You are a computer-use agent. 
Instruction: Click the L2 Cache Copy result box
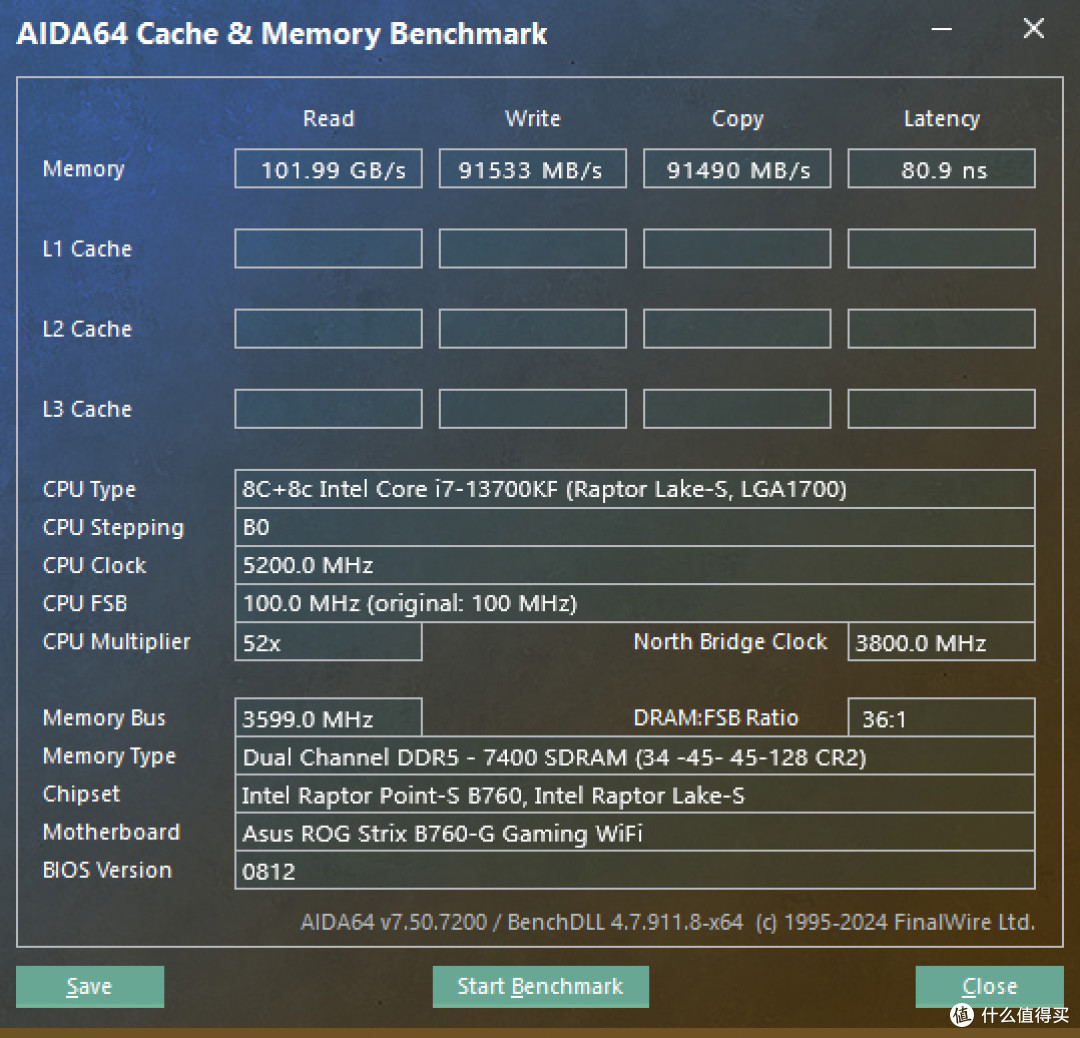pos(737,329)
